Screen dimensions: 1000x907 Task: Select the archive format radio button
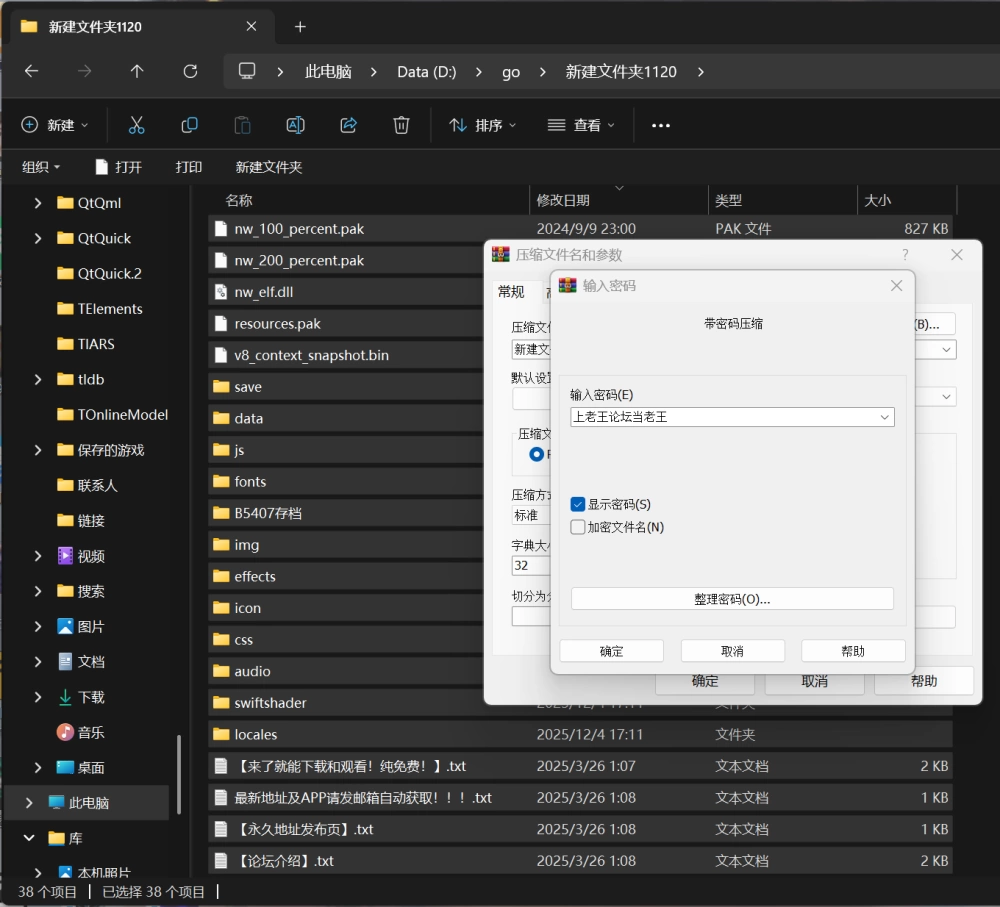tap(536, 454)
